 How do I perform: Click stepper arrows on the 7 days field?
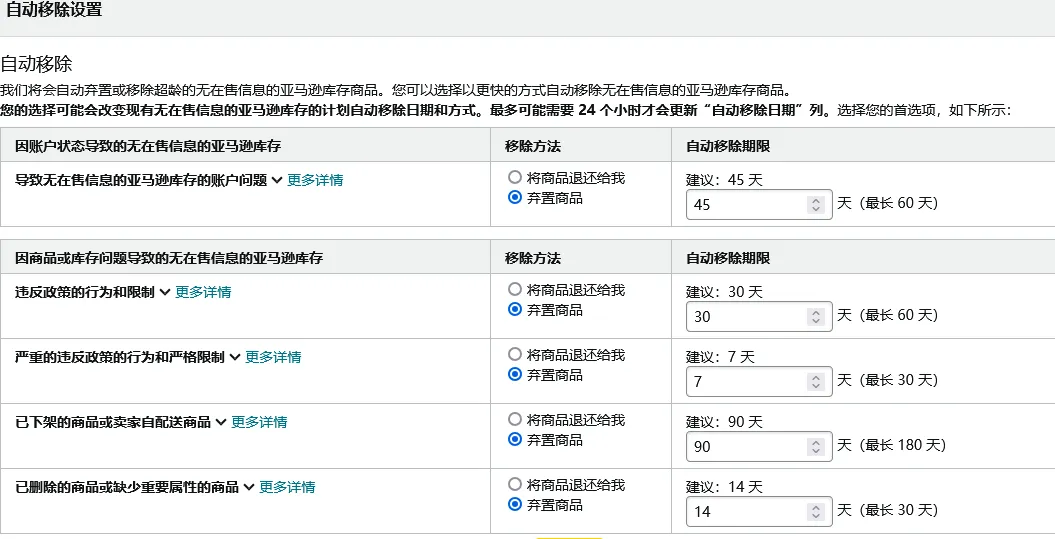click(x=816, y=381)
